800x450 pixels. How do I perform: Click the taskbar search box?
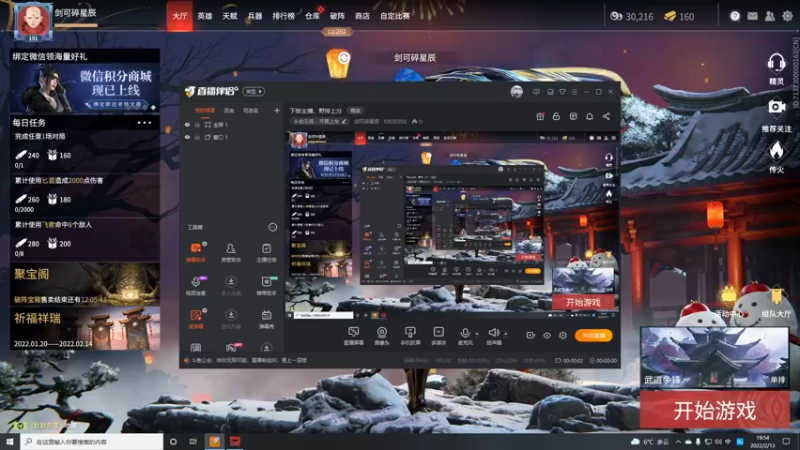coord(92,441)
